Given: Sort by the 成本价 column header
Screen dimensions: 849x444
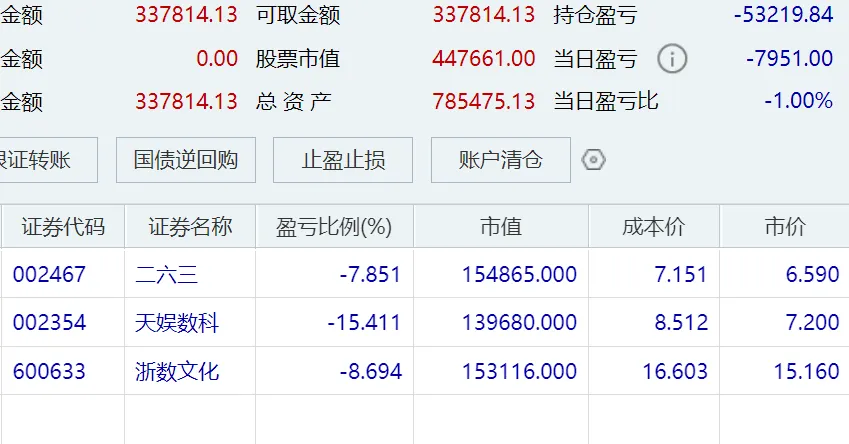Looking at the screenshot, I should coord(653,227).
